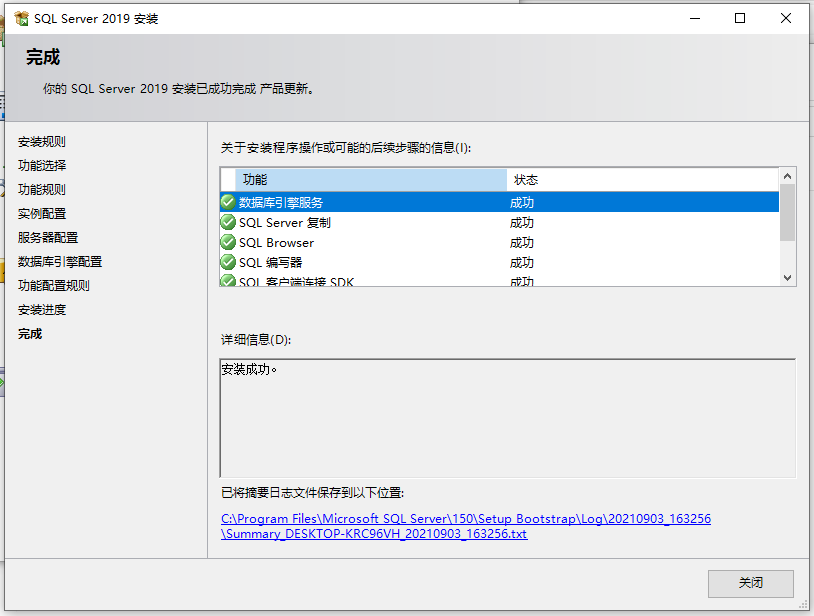Click 成功 status of SQL 编写器
Screen dimensions: 814x616
(522, 263)
